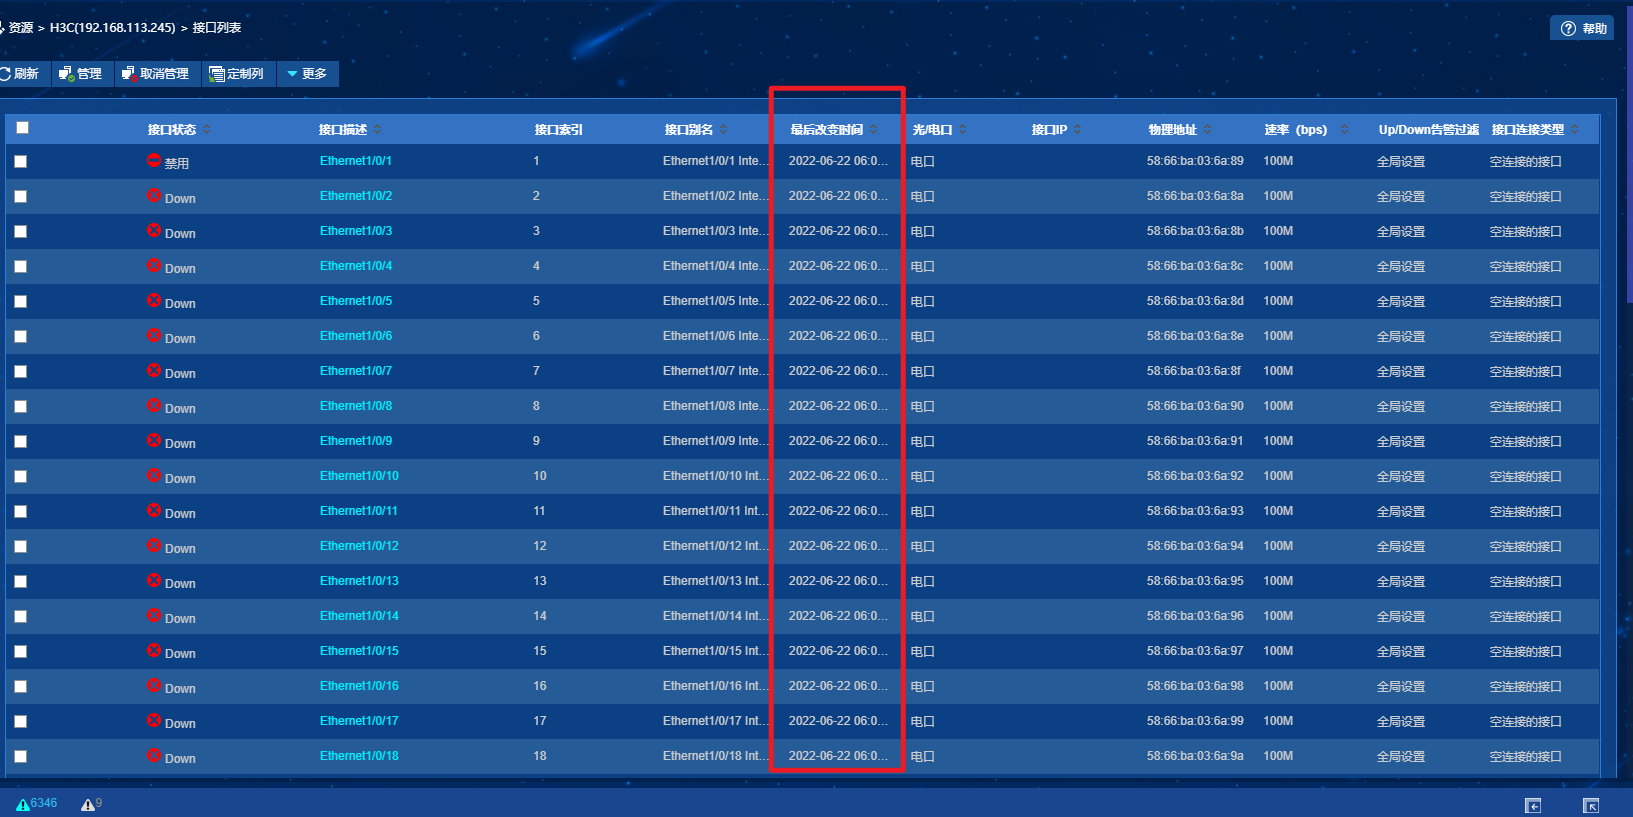Check the box for row Ethernet1/0/18
1633x817 pixels.
pyautogui.click(x=20, y=756)
